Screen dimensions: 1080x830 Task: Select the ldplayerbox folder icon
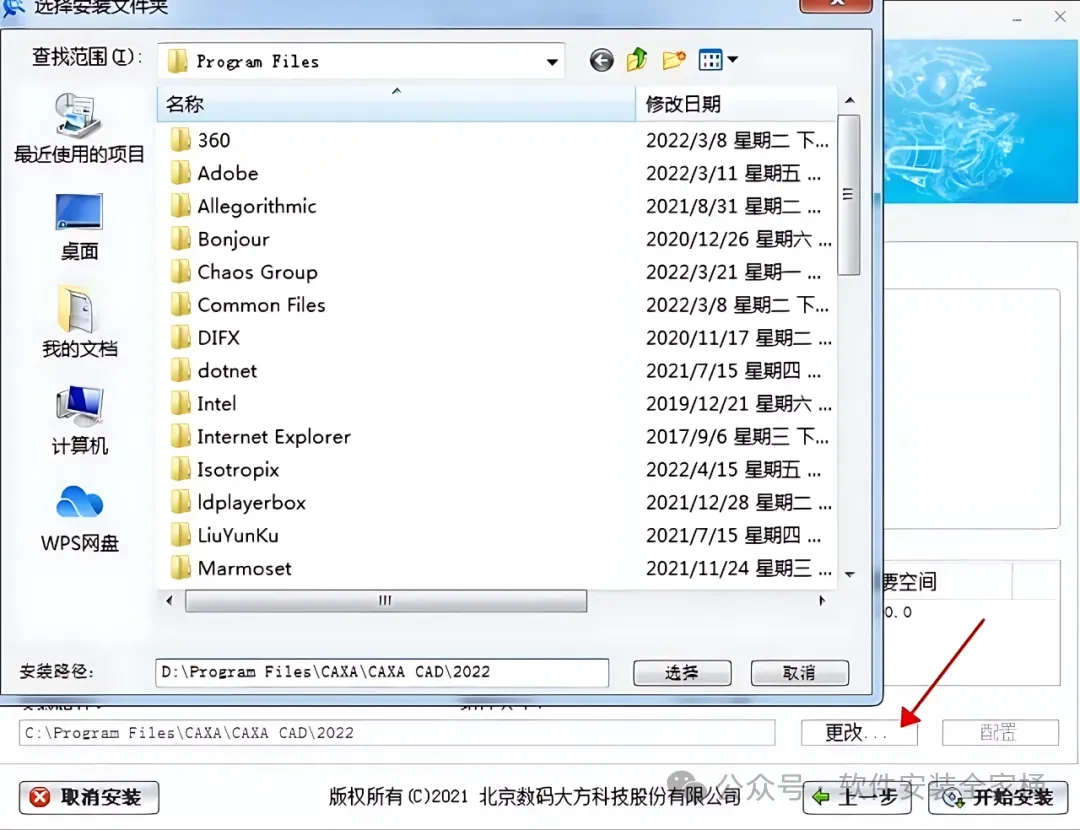[x=180, y=502]
